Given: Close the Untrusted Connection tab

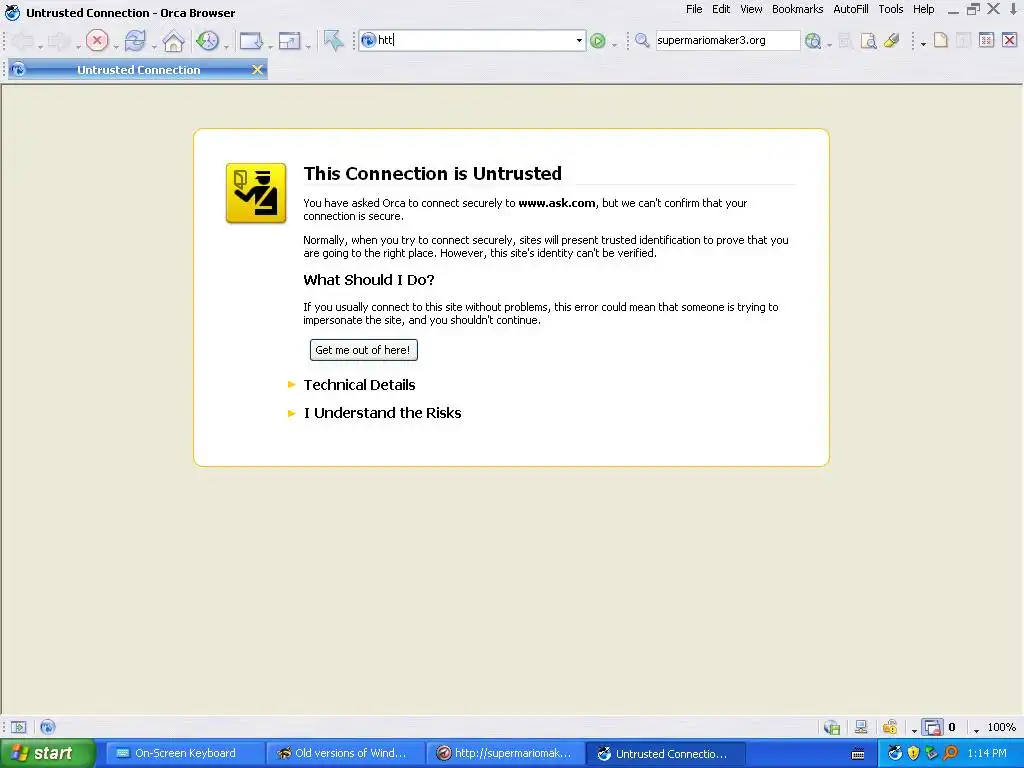Looking at the screenshot, I should point(258,70).
